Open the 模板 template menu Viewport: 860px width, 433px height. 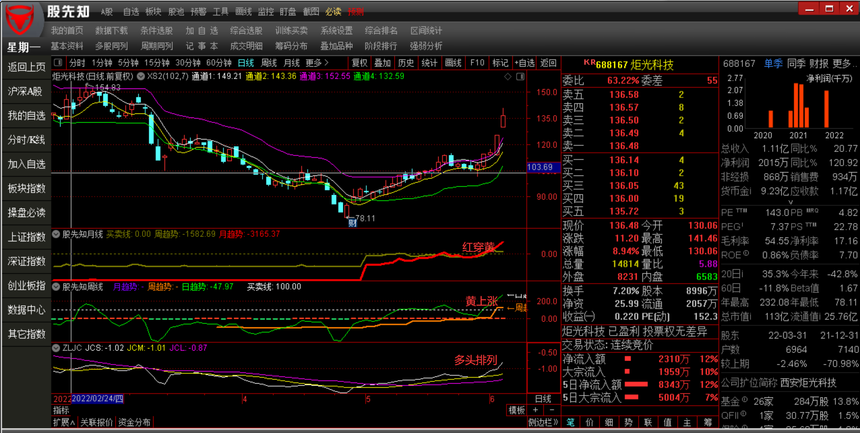pos(517,410)
